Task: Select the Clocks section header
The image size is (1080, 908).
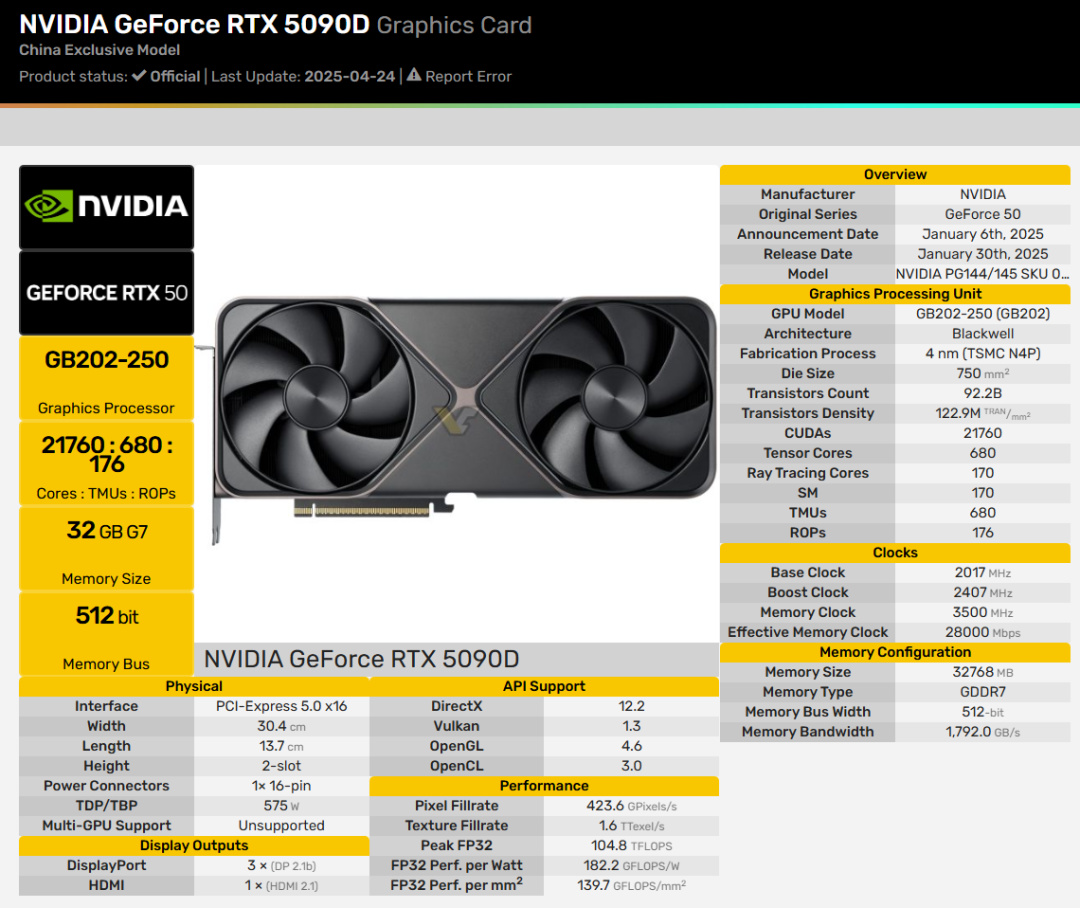Action: tap(895, 553)
